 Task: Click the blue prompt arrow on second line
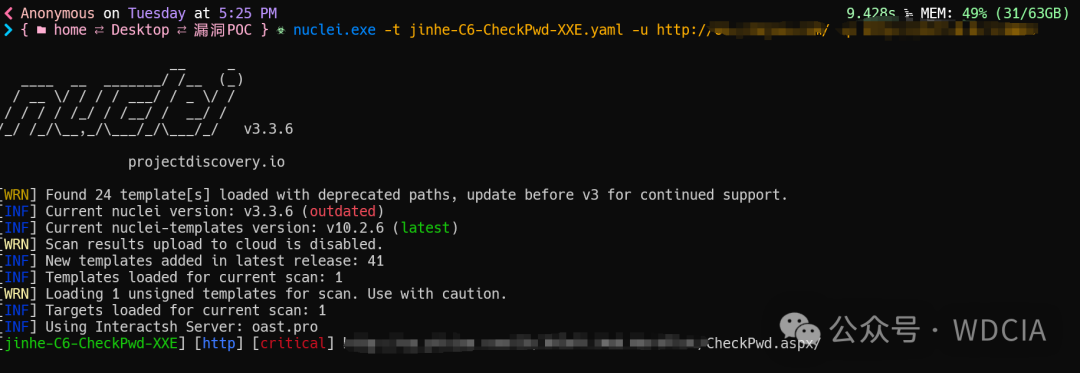pyautogui.click(x=8, y=30)
